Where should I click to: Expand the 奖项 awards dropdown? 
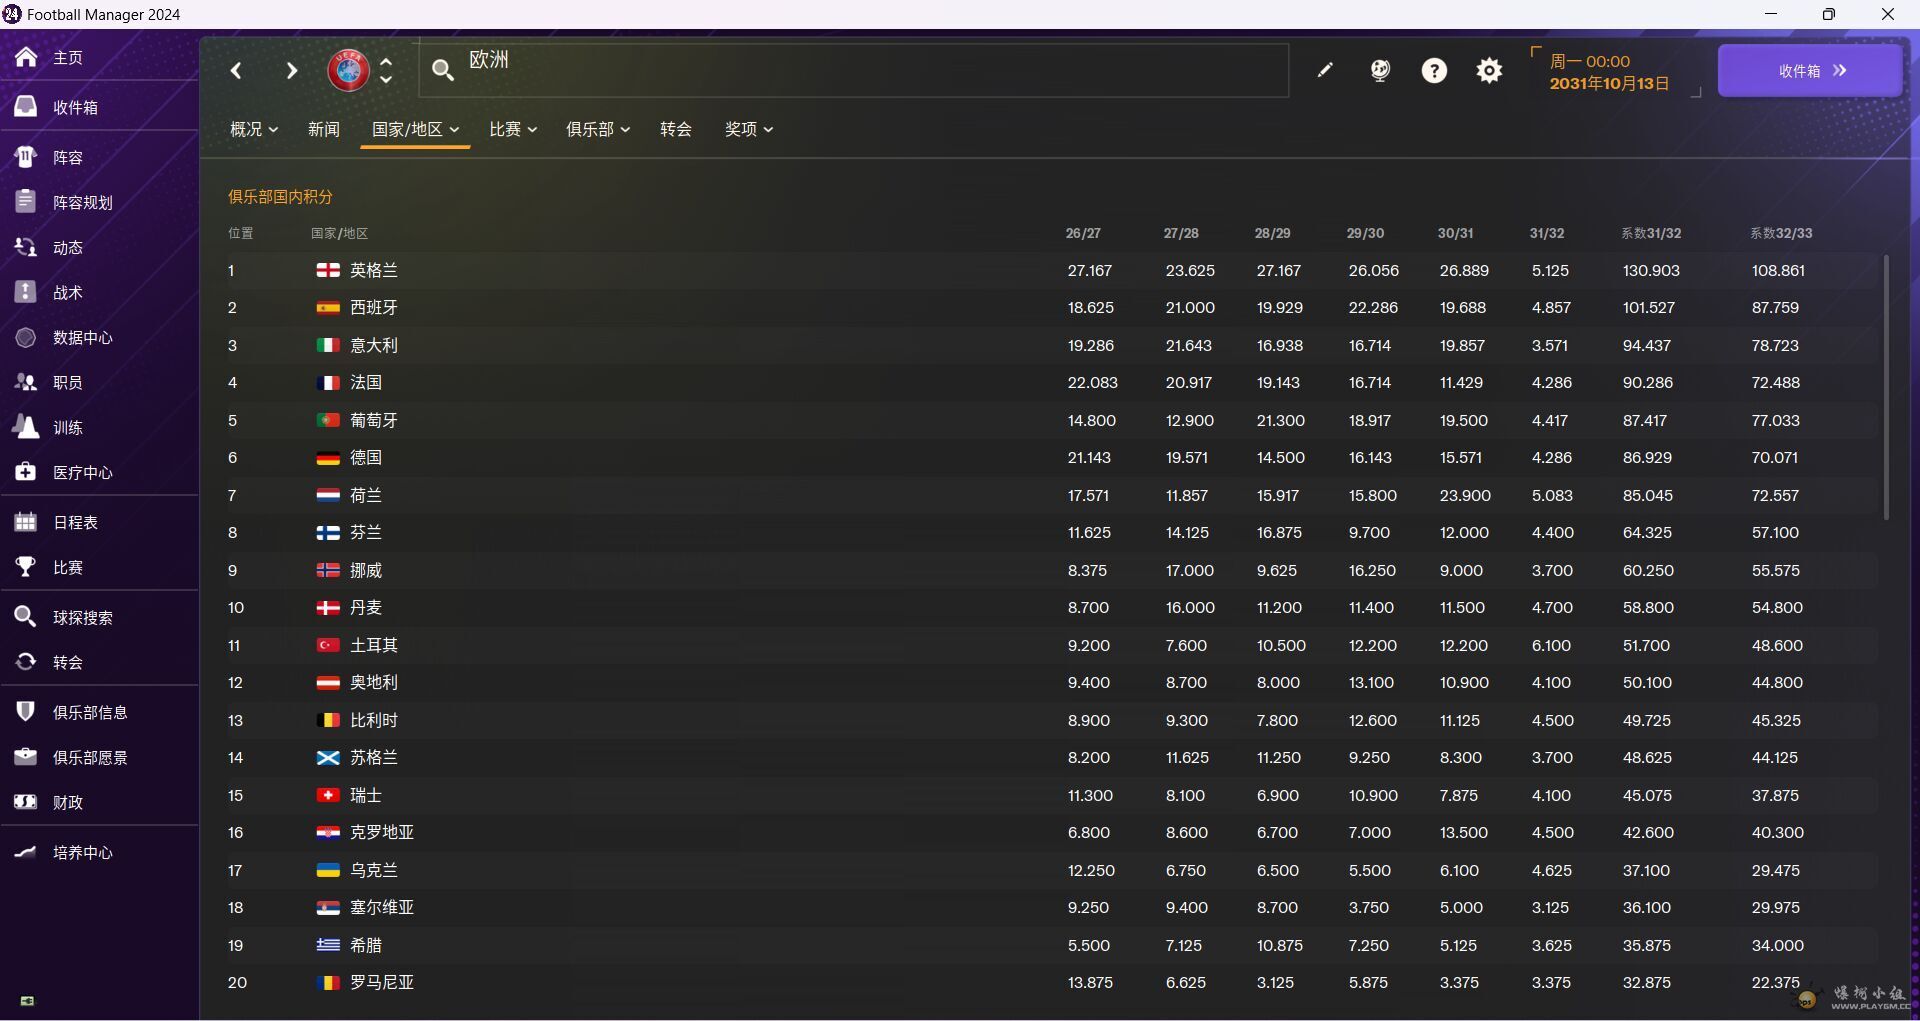tap(749, 129)
